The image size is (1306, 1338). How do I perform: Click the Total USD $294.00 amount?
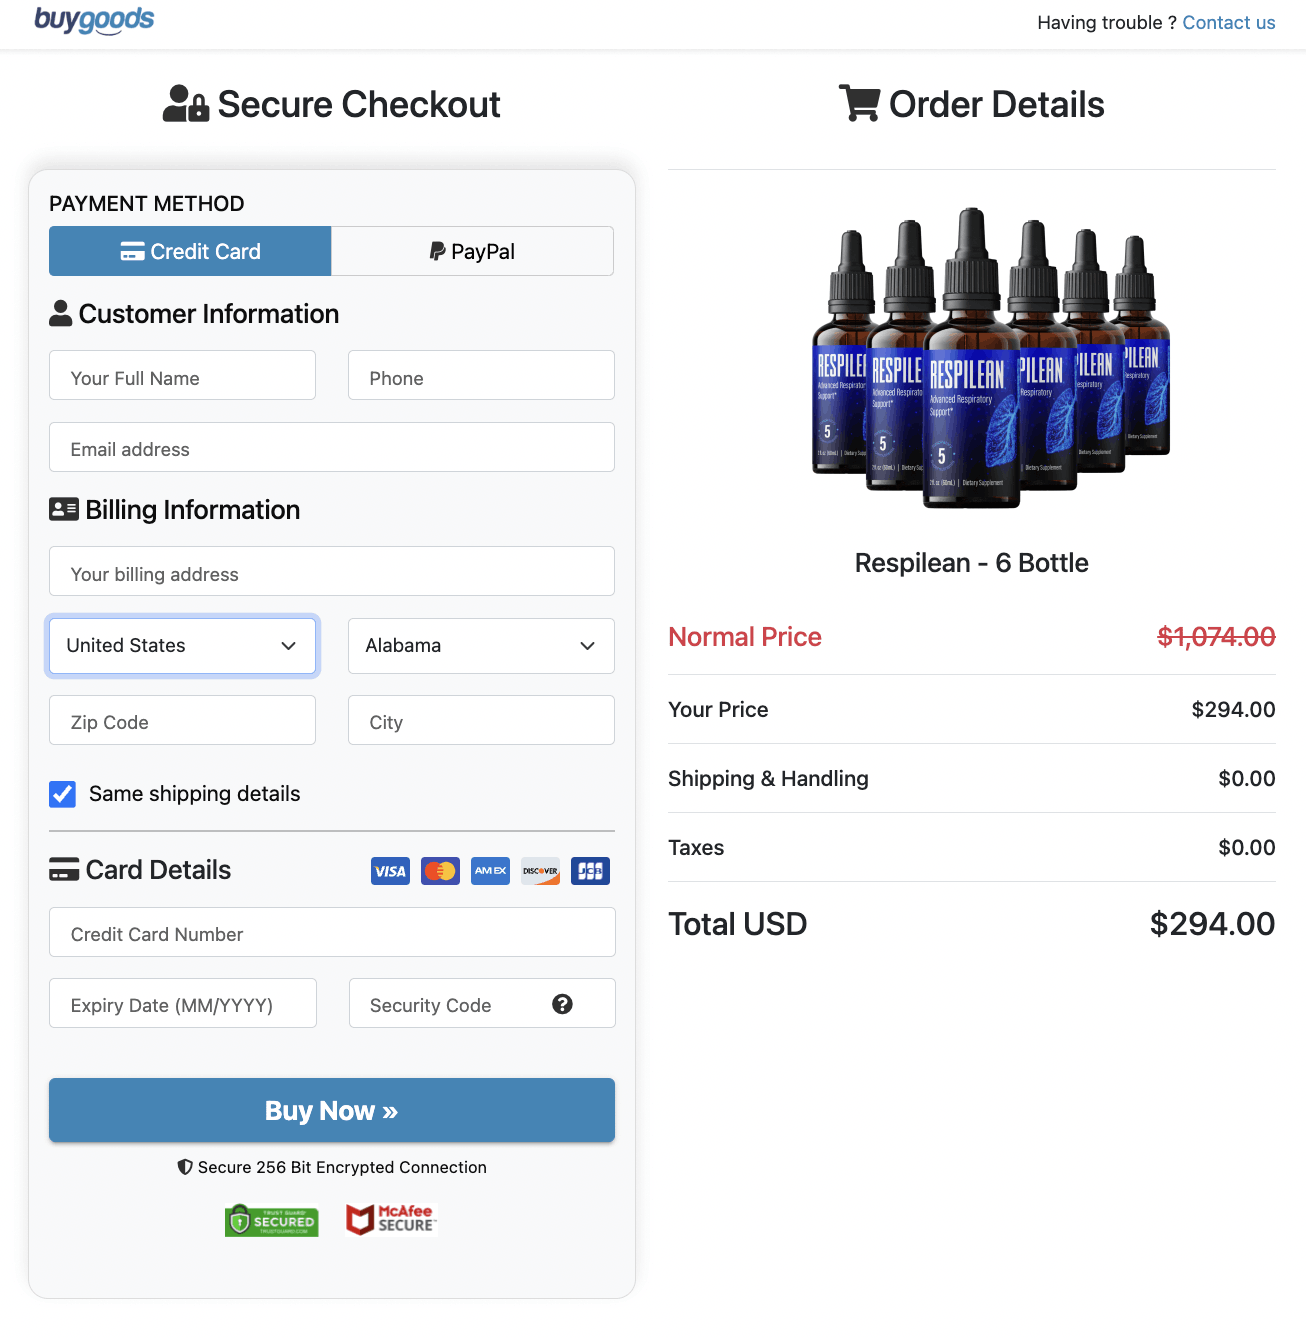pyautogui.click(x=1212, y=924)
